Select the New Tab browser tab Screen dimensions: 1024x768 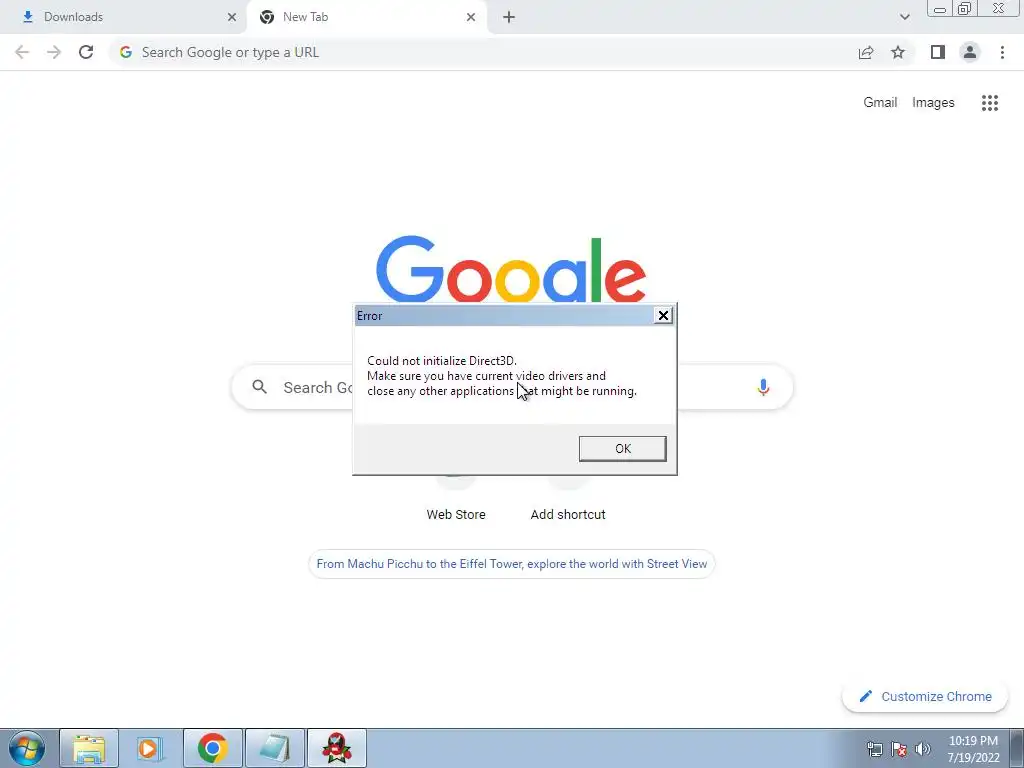click(366, 17)
